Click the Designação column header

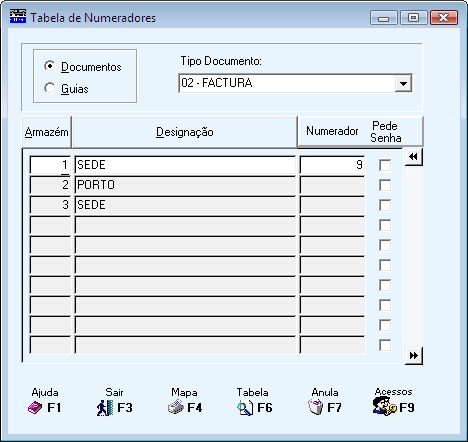tap(185, 132)
